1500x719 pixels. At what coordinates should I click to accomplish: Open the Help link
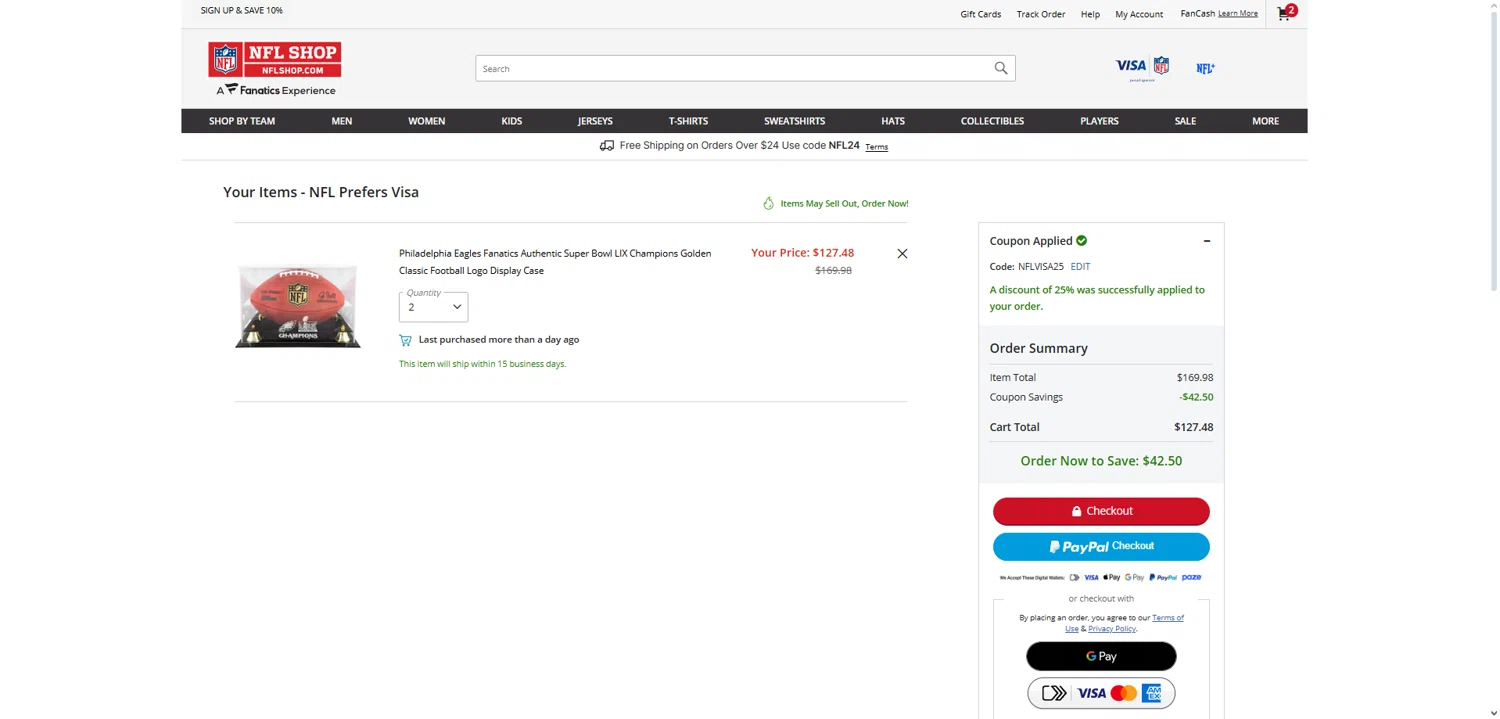[1090, 14]
